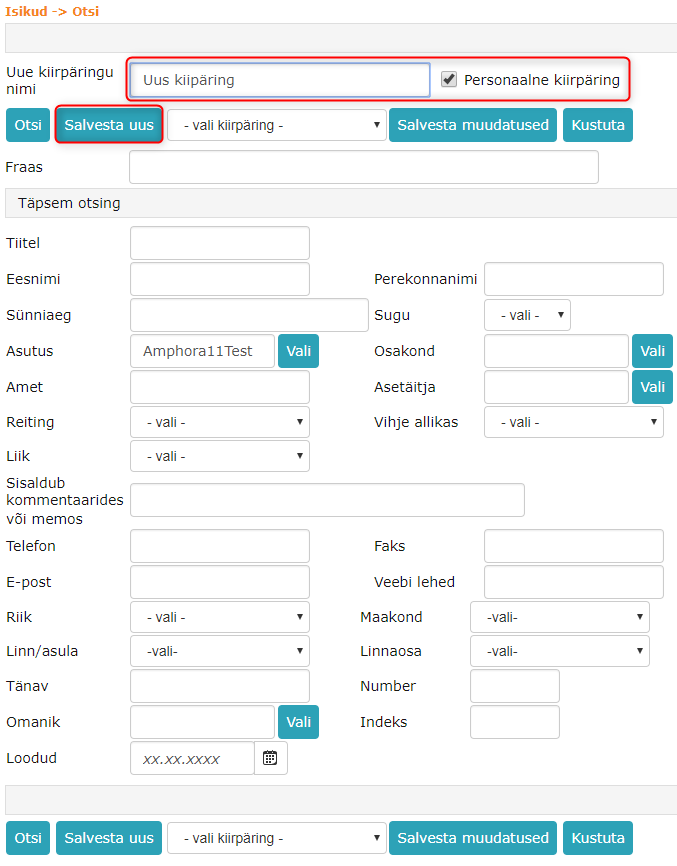Expand the Reiting dropdown
Viewport: 677px width, 866px height.
point(219,422)
